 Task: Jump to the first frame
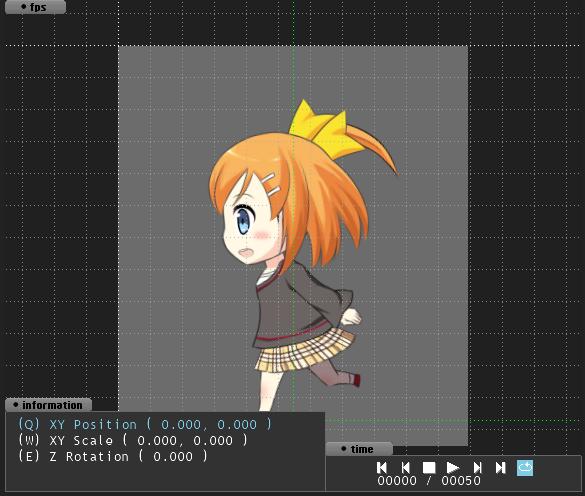point(382,468)
